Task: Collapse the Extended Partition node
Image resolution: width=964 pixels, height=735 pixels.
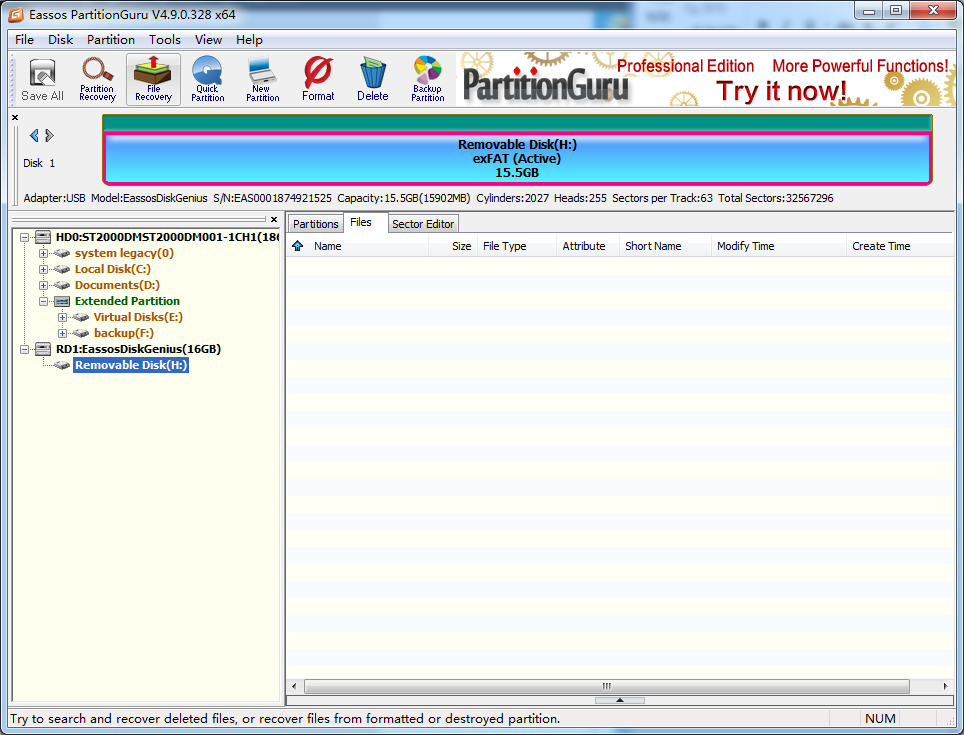Action: 43,301
